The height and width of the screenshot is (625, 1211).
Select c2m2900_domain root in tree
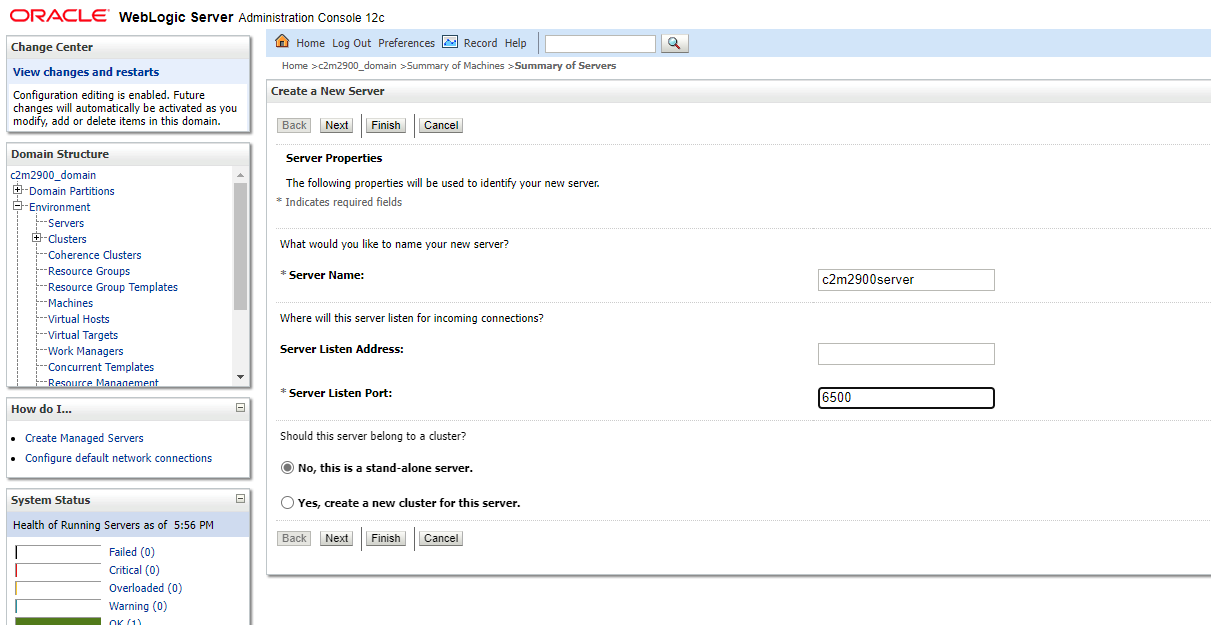[53, 175]
